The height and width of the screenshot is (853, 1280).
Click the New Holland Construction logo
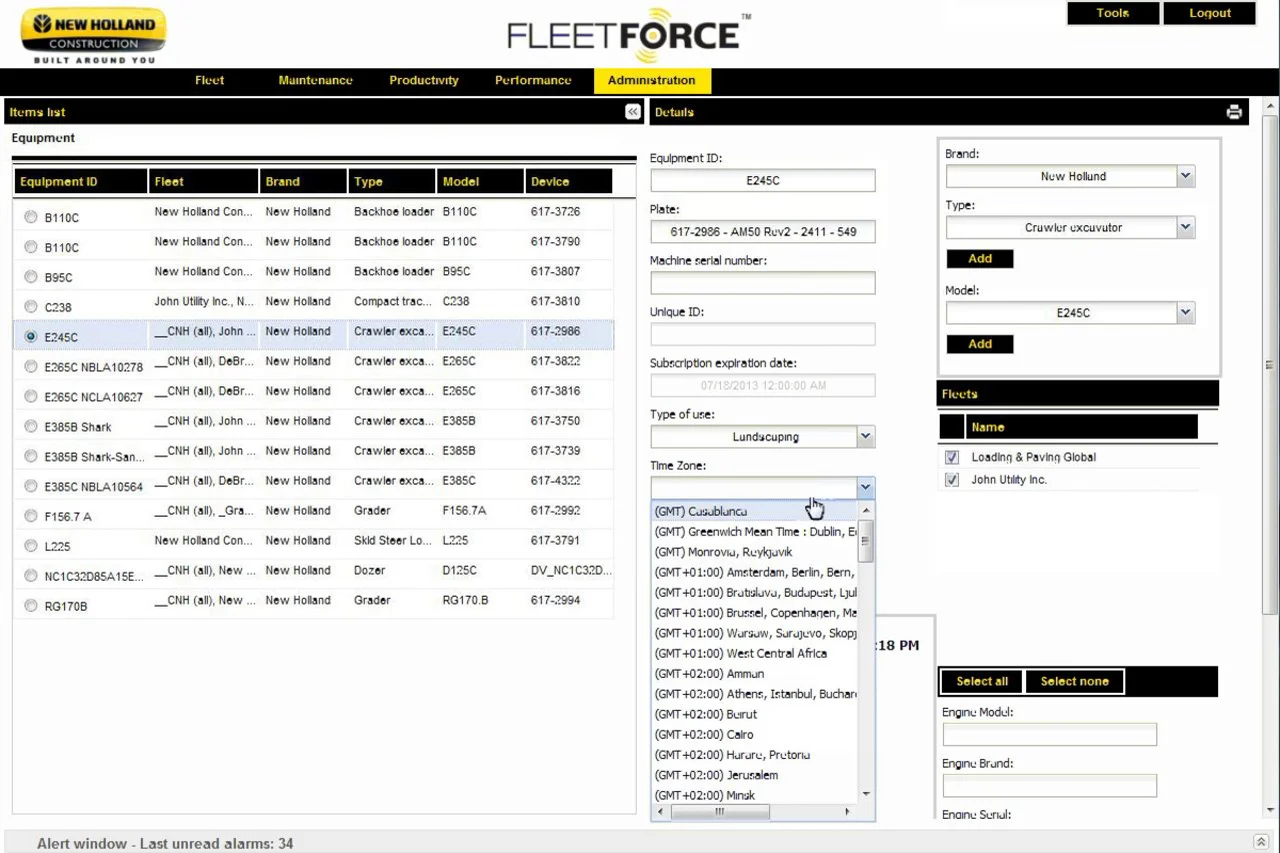(93, 37)
